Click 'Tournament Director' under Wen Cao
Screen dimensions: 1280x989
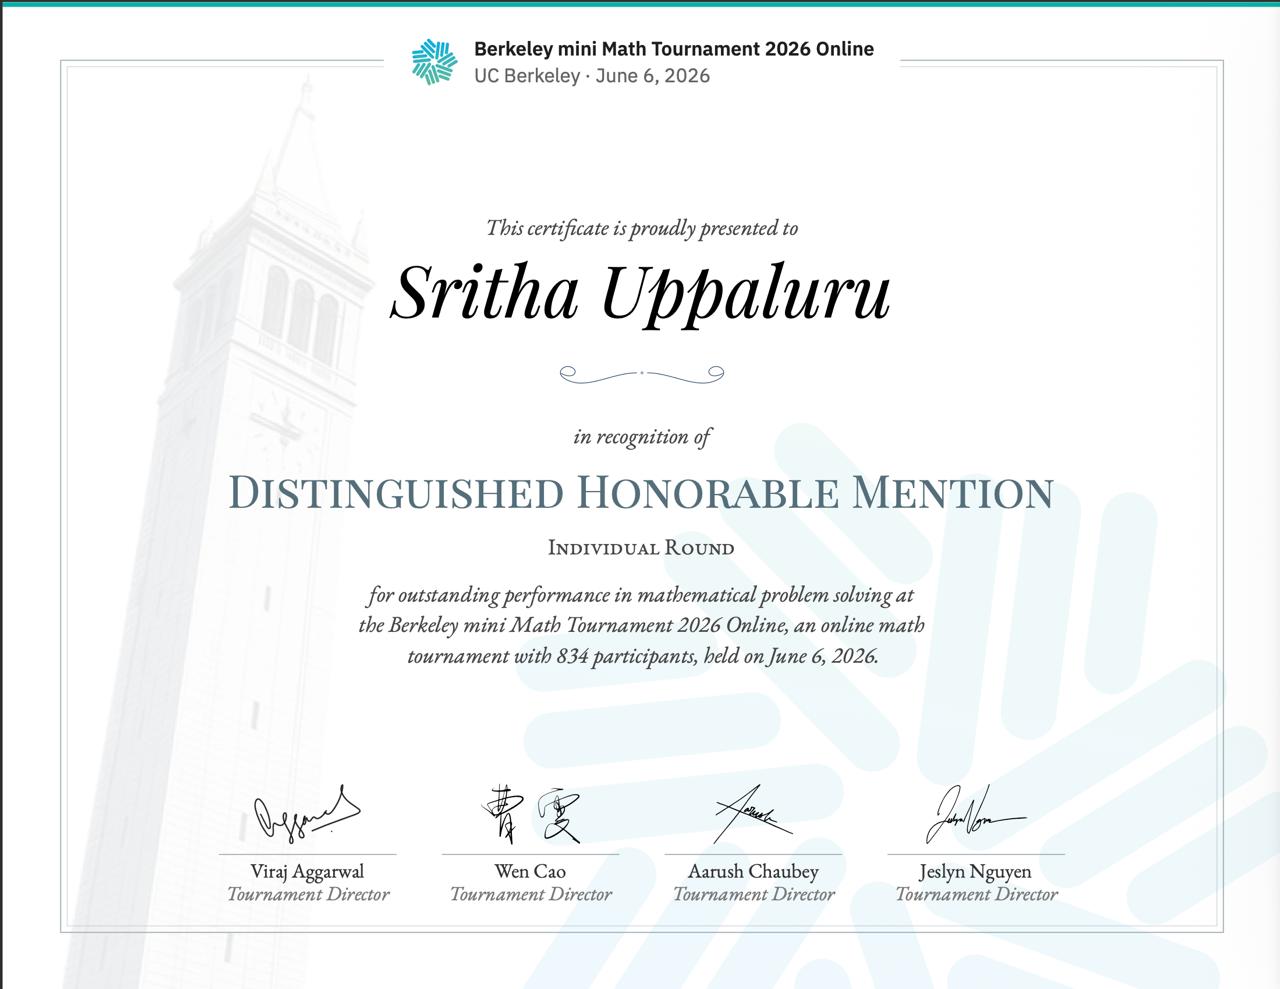tap(531, 895)
